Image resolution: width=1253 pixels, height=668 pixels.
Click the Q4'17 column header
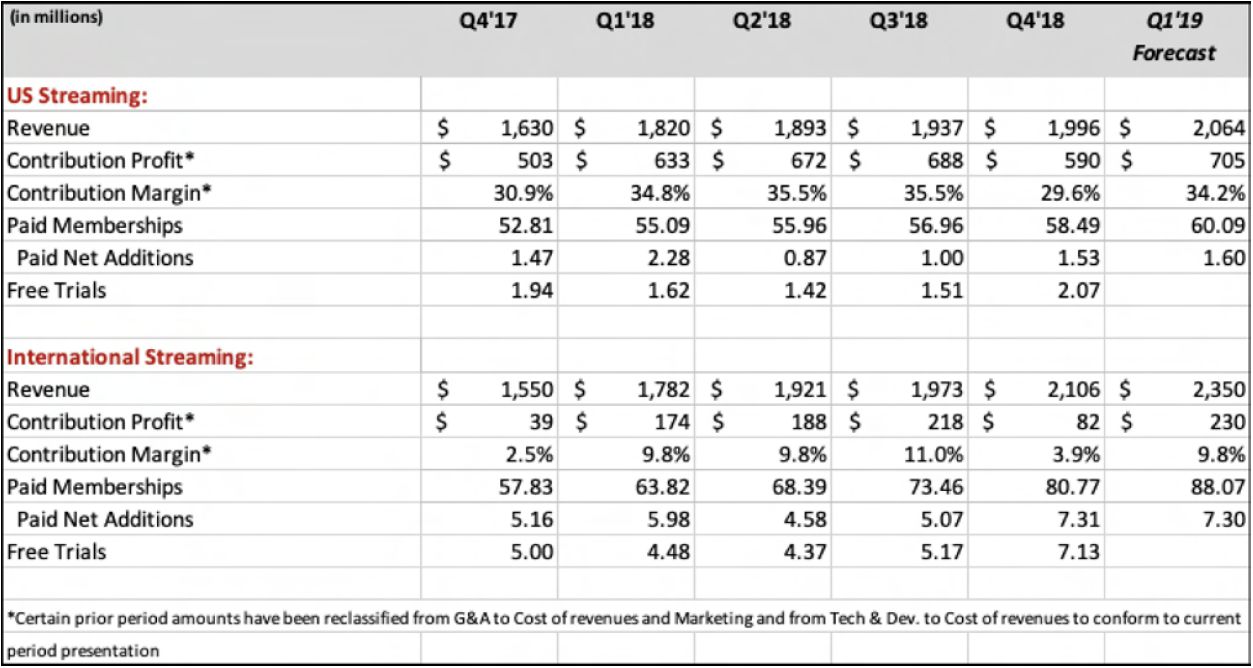(489, 24)
